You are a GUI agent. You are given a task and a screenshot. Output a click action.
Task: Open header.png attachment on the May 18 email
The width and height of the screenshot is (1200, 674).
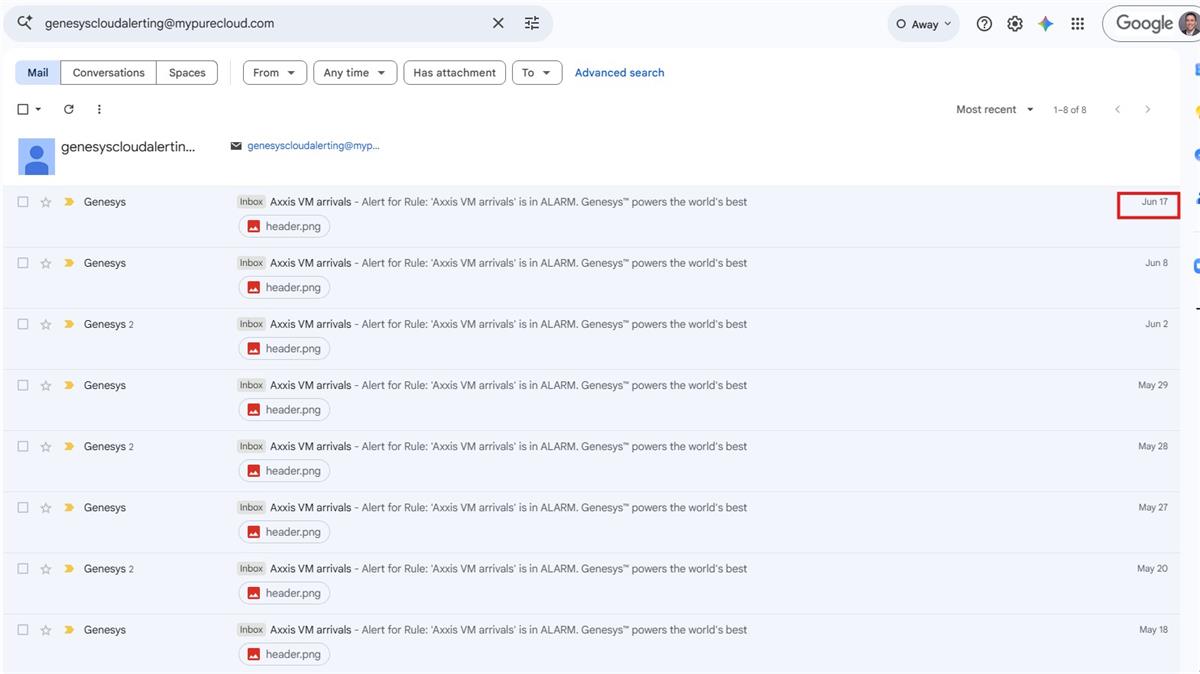284,654
